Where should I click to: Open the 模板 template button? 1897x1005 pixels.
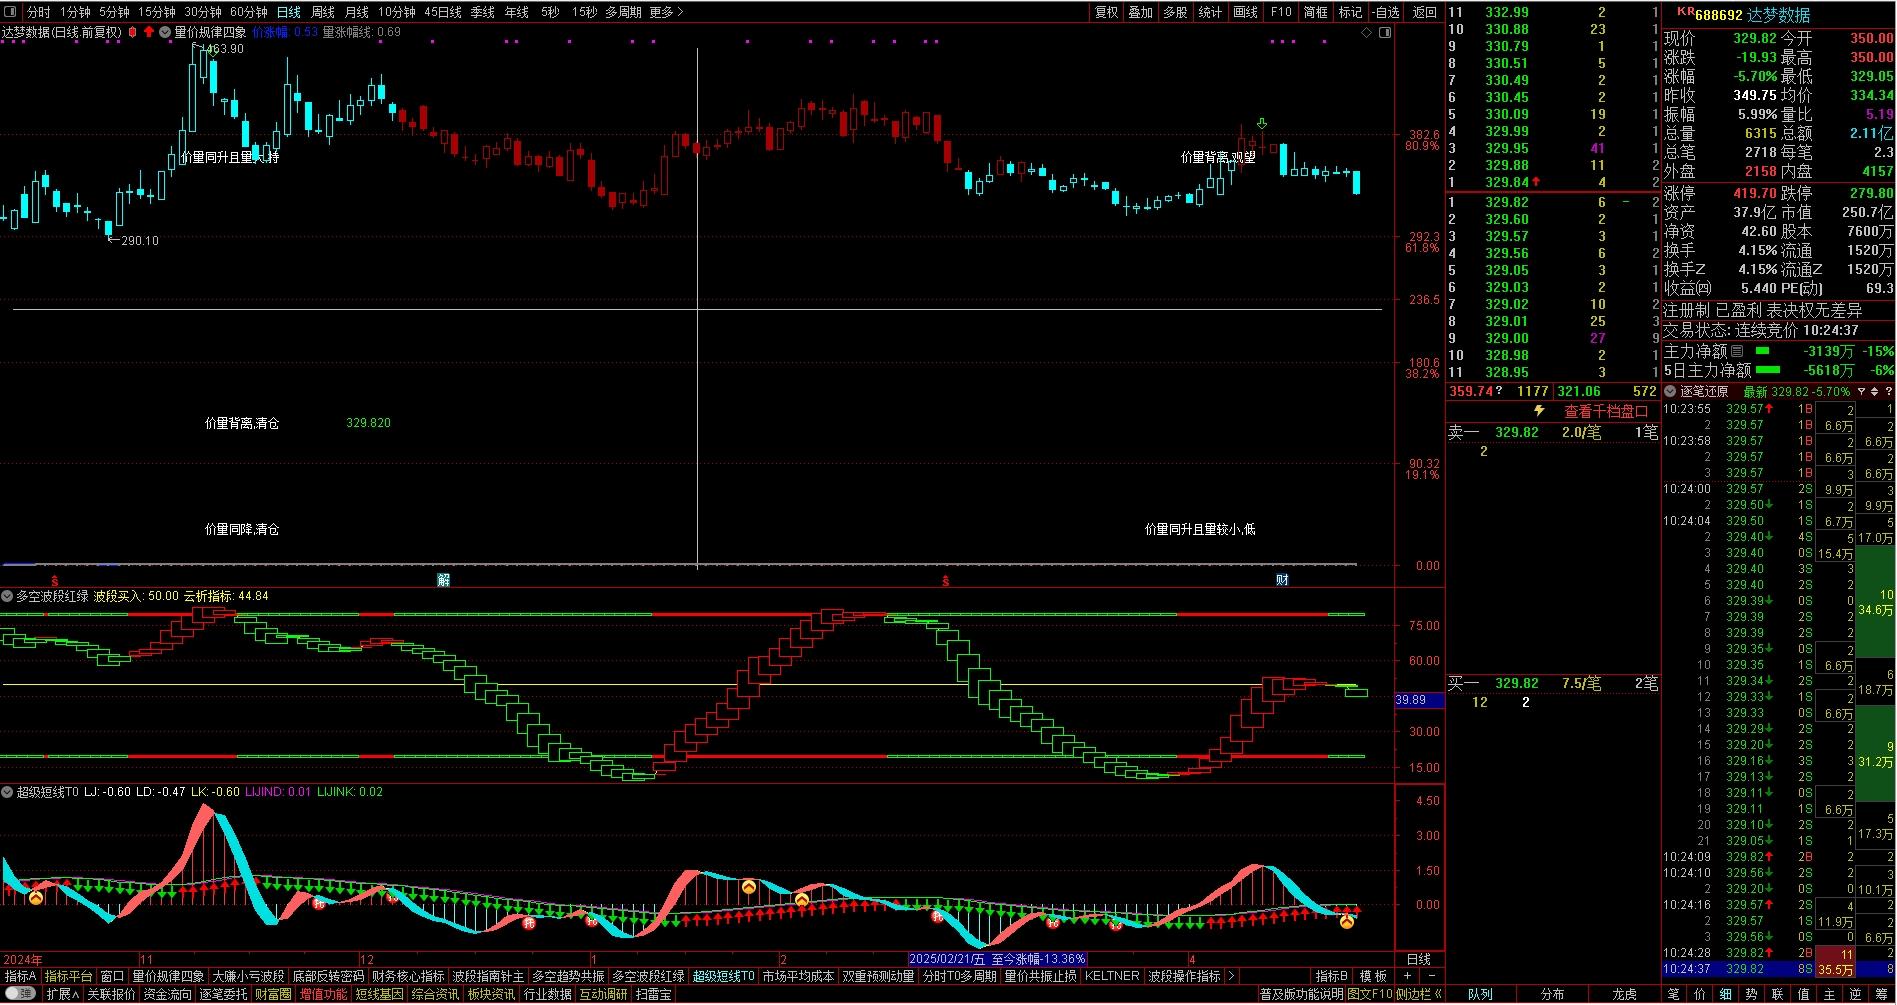pos(1373,976)
